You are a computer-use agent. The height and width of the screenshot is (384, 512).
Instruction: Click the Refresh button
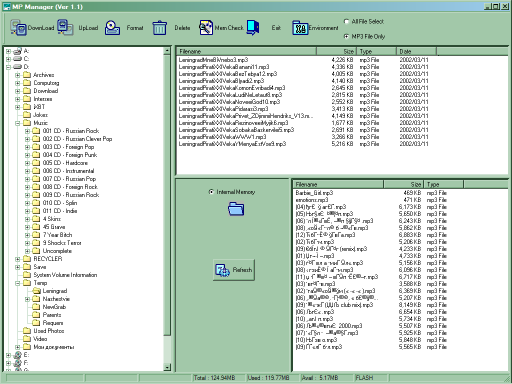pos(234,270)
